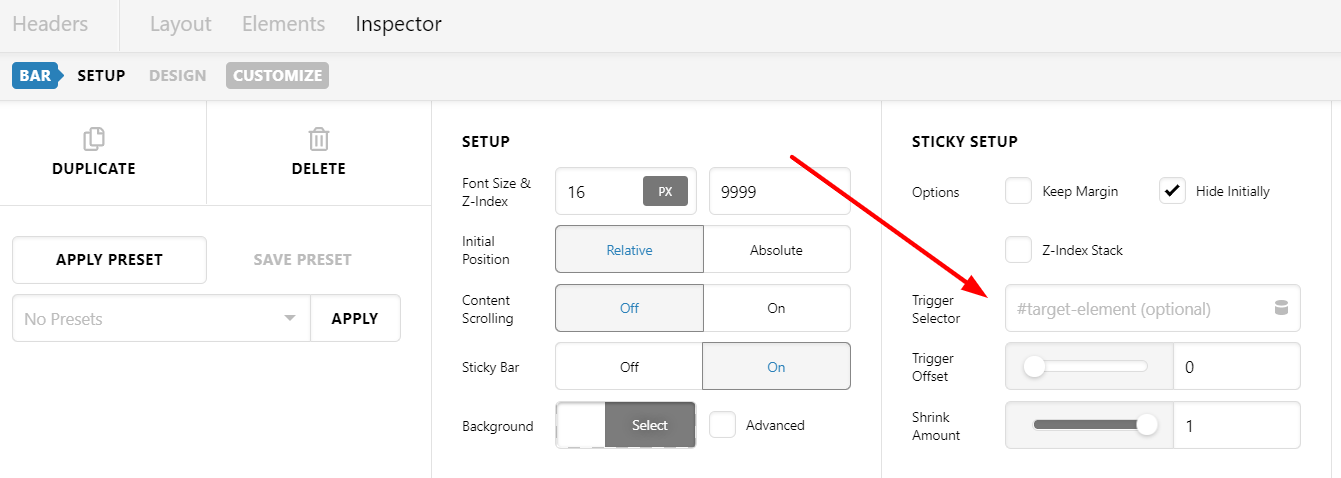1341x478 pixels.
Task: Check the Keep Margin option
Action: coord(1018,191)
